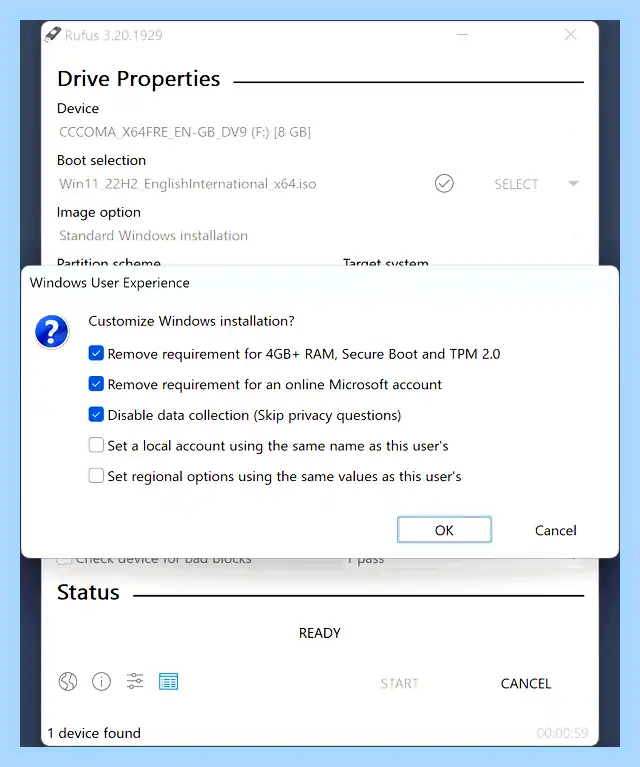The height and width of the screenshot is (767, 640).
Task: Open the Image option dropdown (Standard Windows installation)
Action: pyautogui.click(x=320, y=236)
